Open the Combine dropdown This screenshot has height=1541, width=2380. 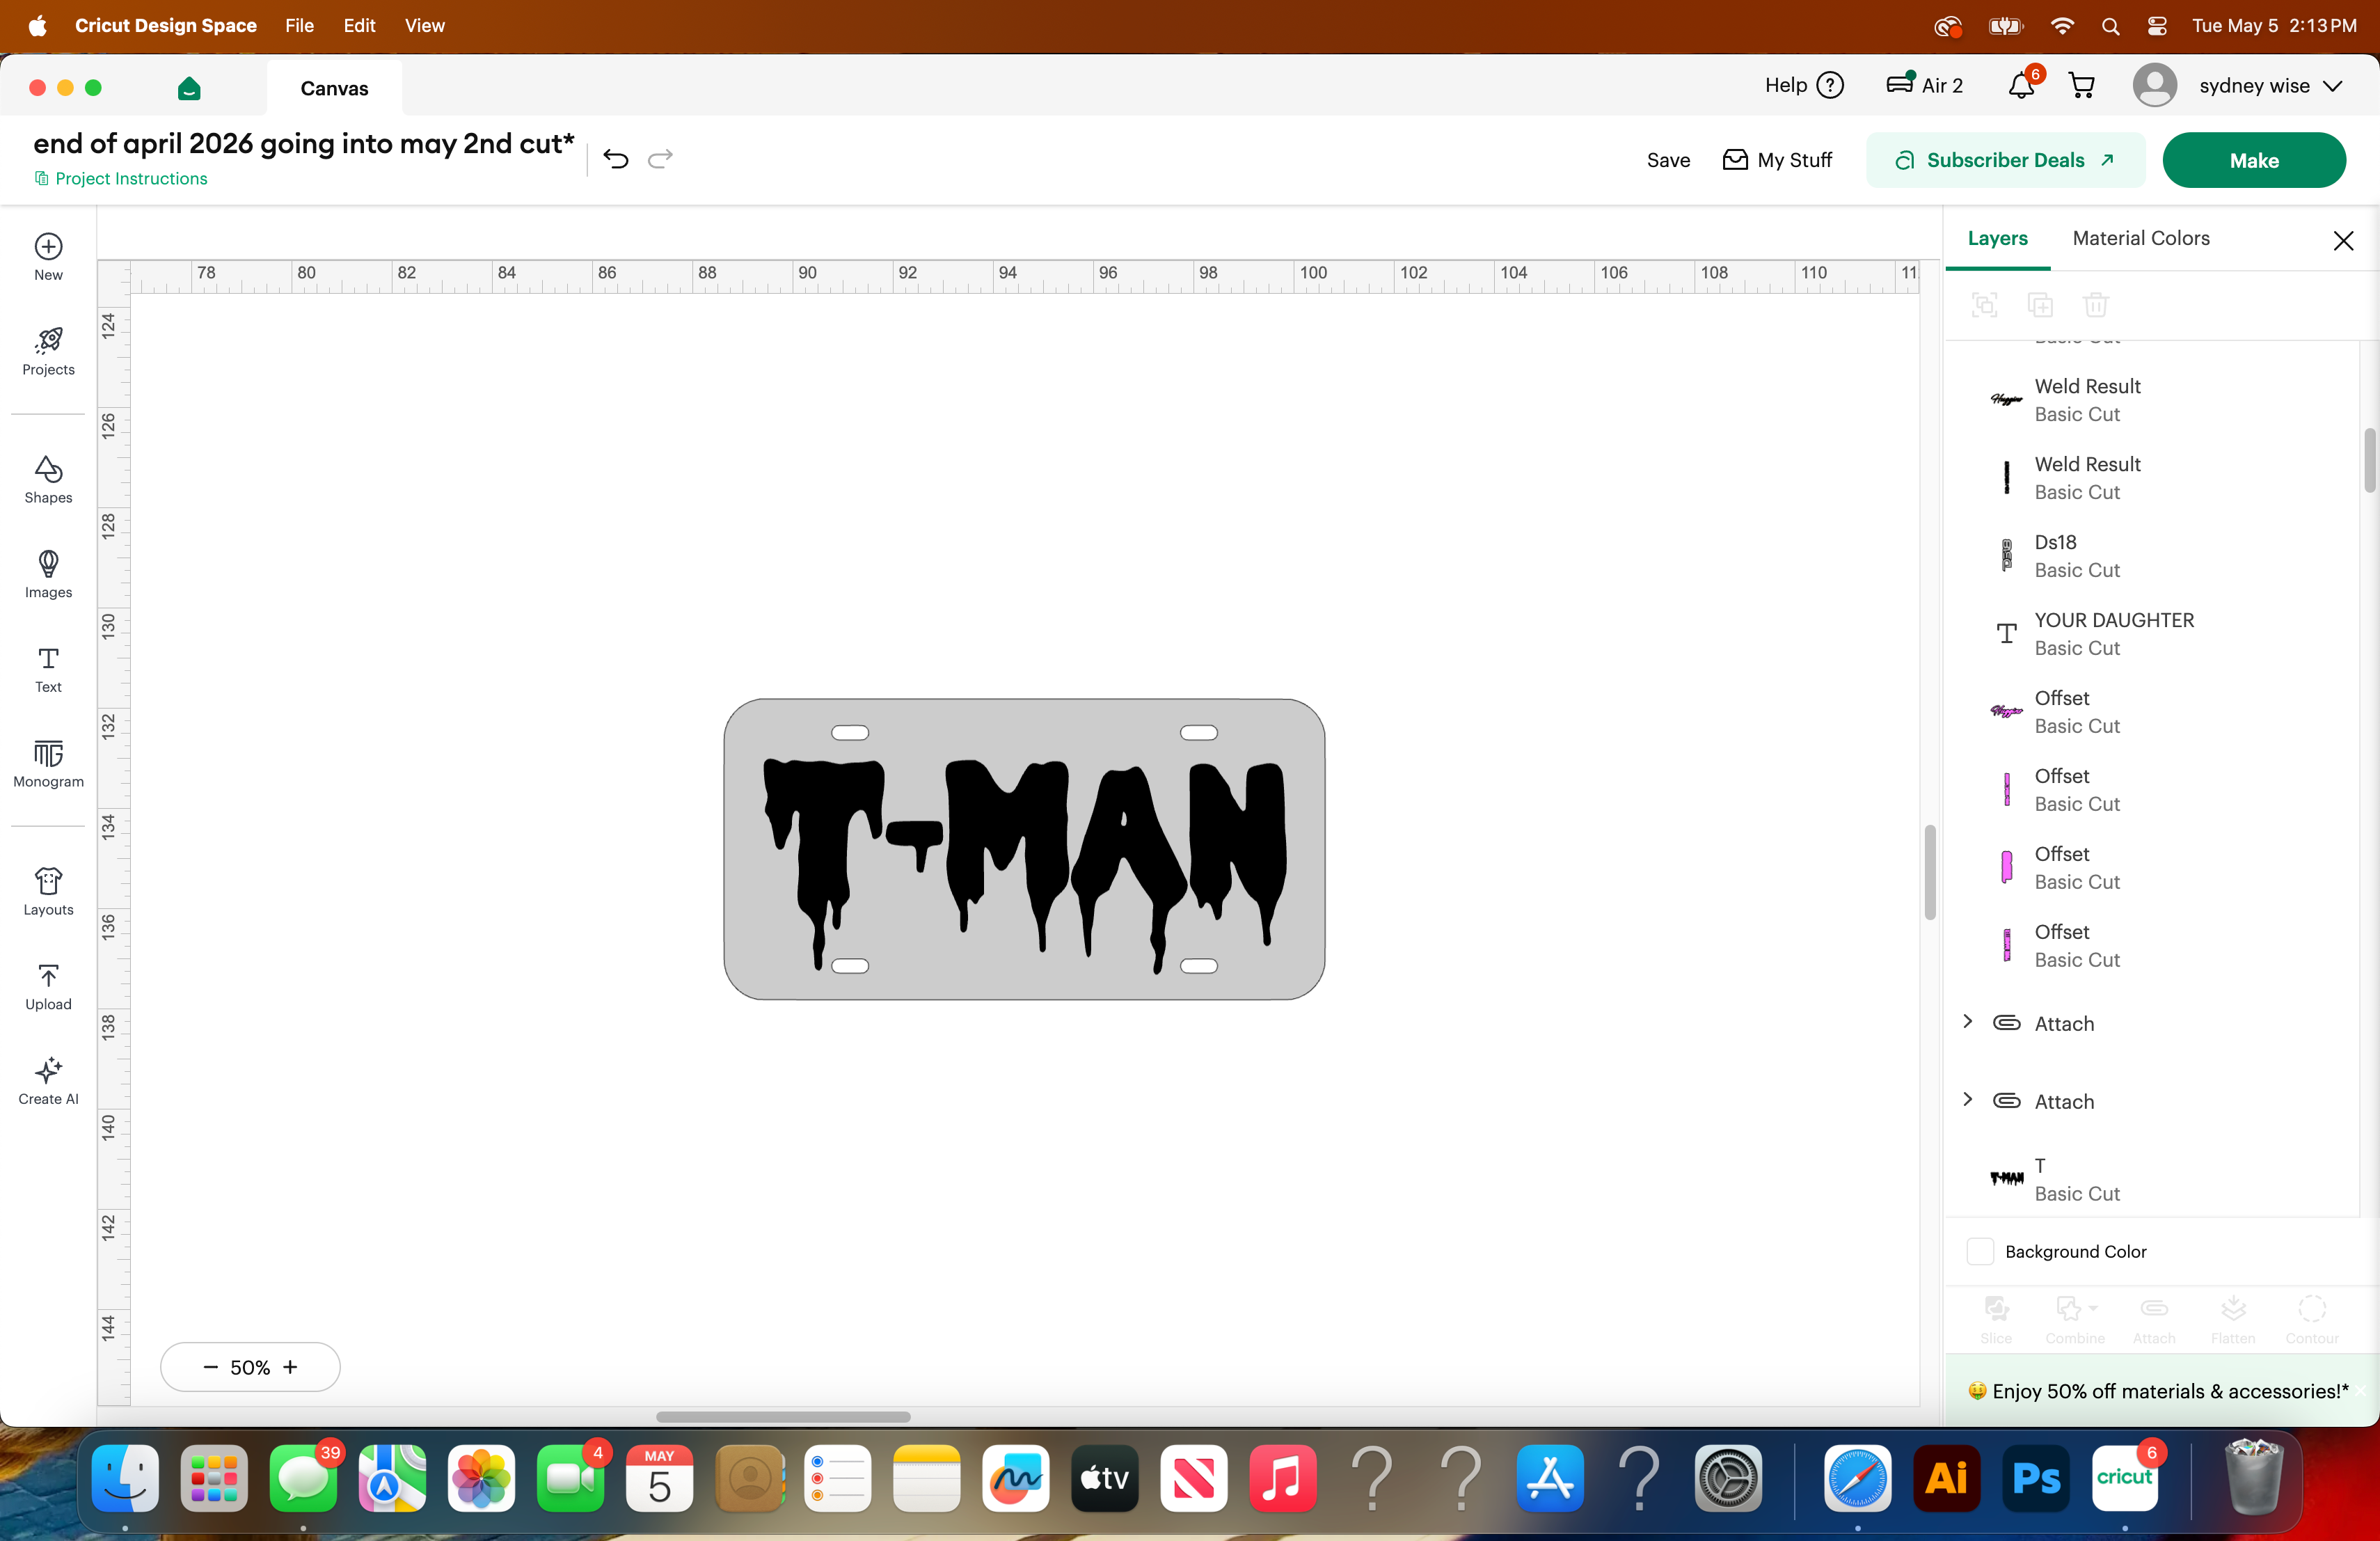(2075, 1320)
